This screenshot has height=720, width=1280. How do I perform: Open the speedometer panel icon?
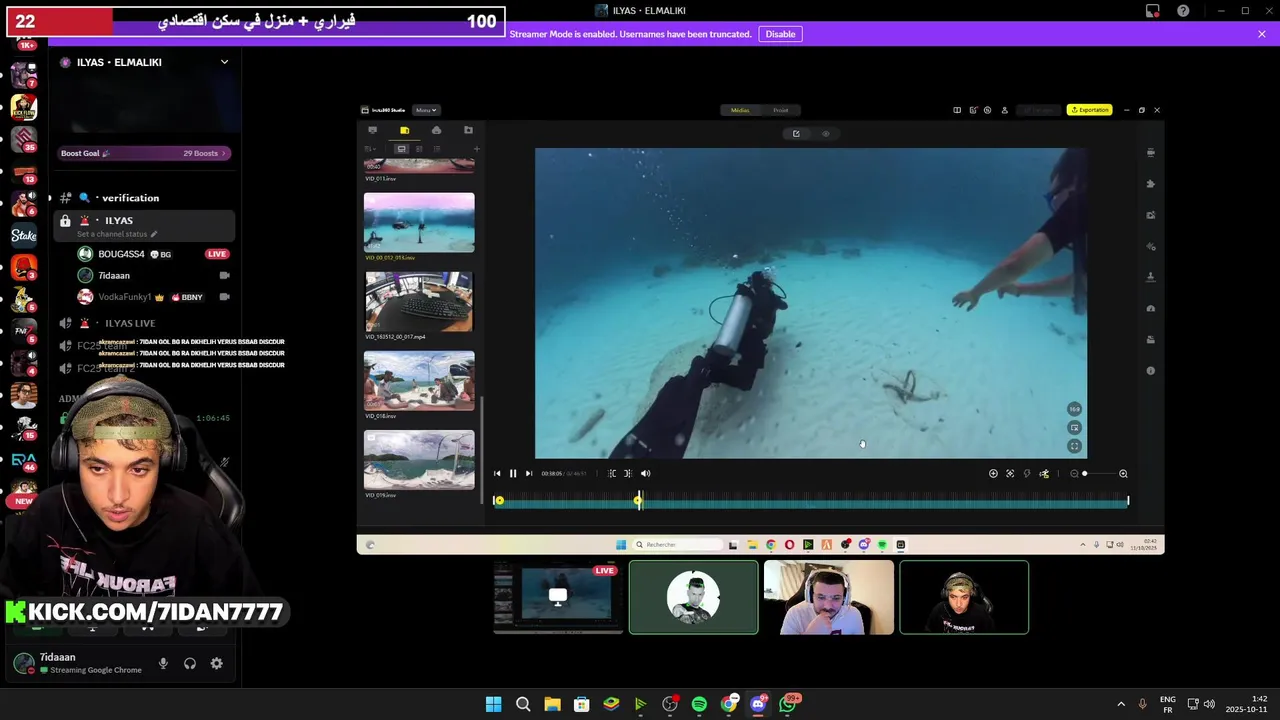coord(1150,309)
